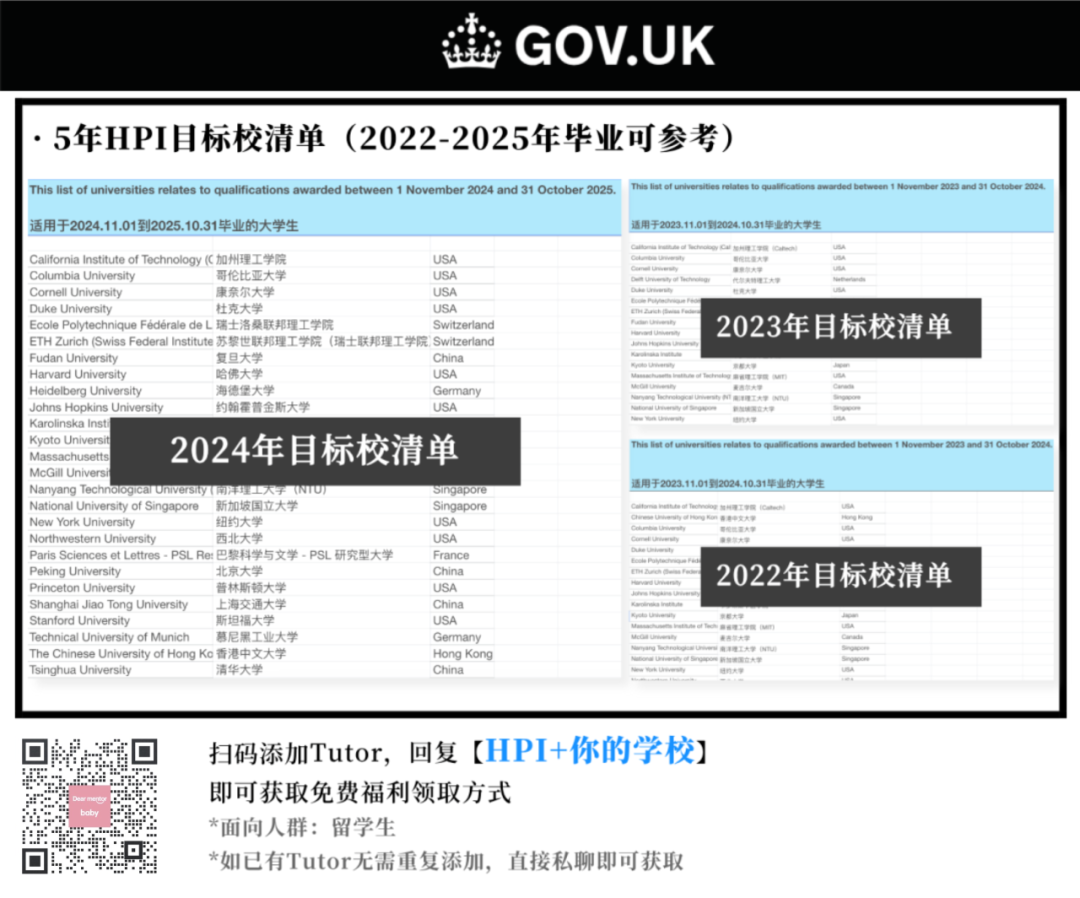This screenshot has height=898, width=1080.
Task: Click the 新加坡国立大学 cell
Action: click(257, 505)
